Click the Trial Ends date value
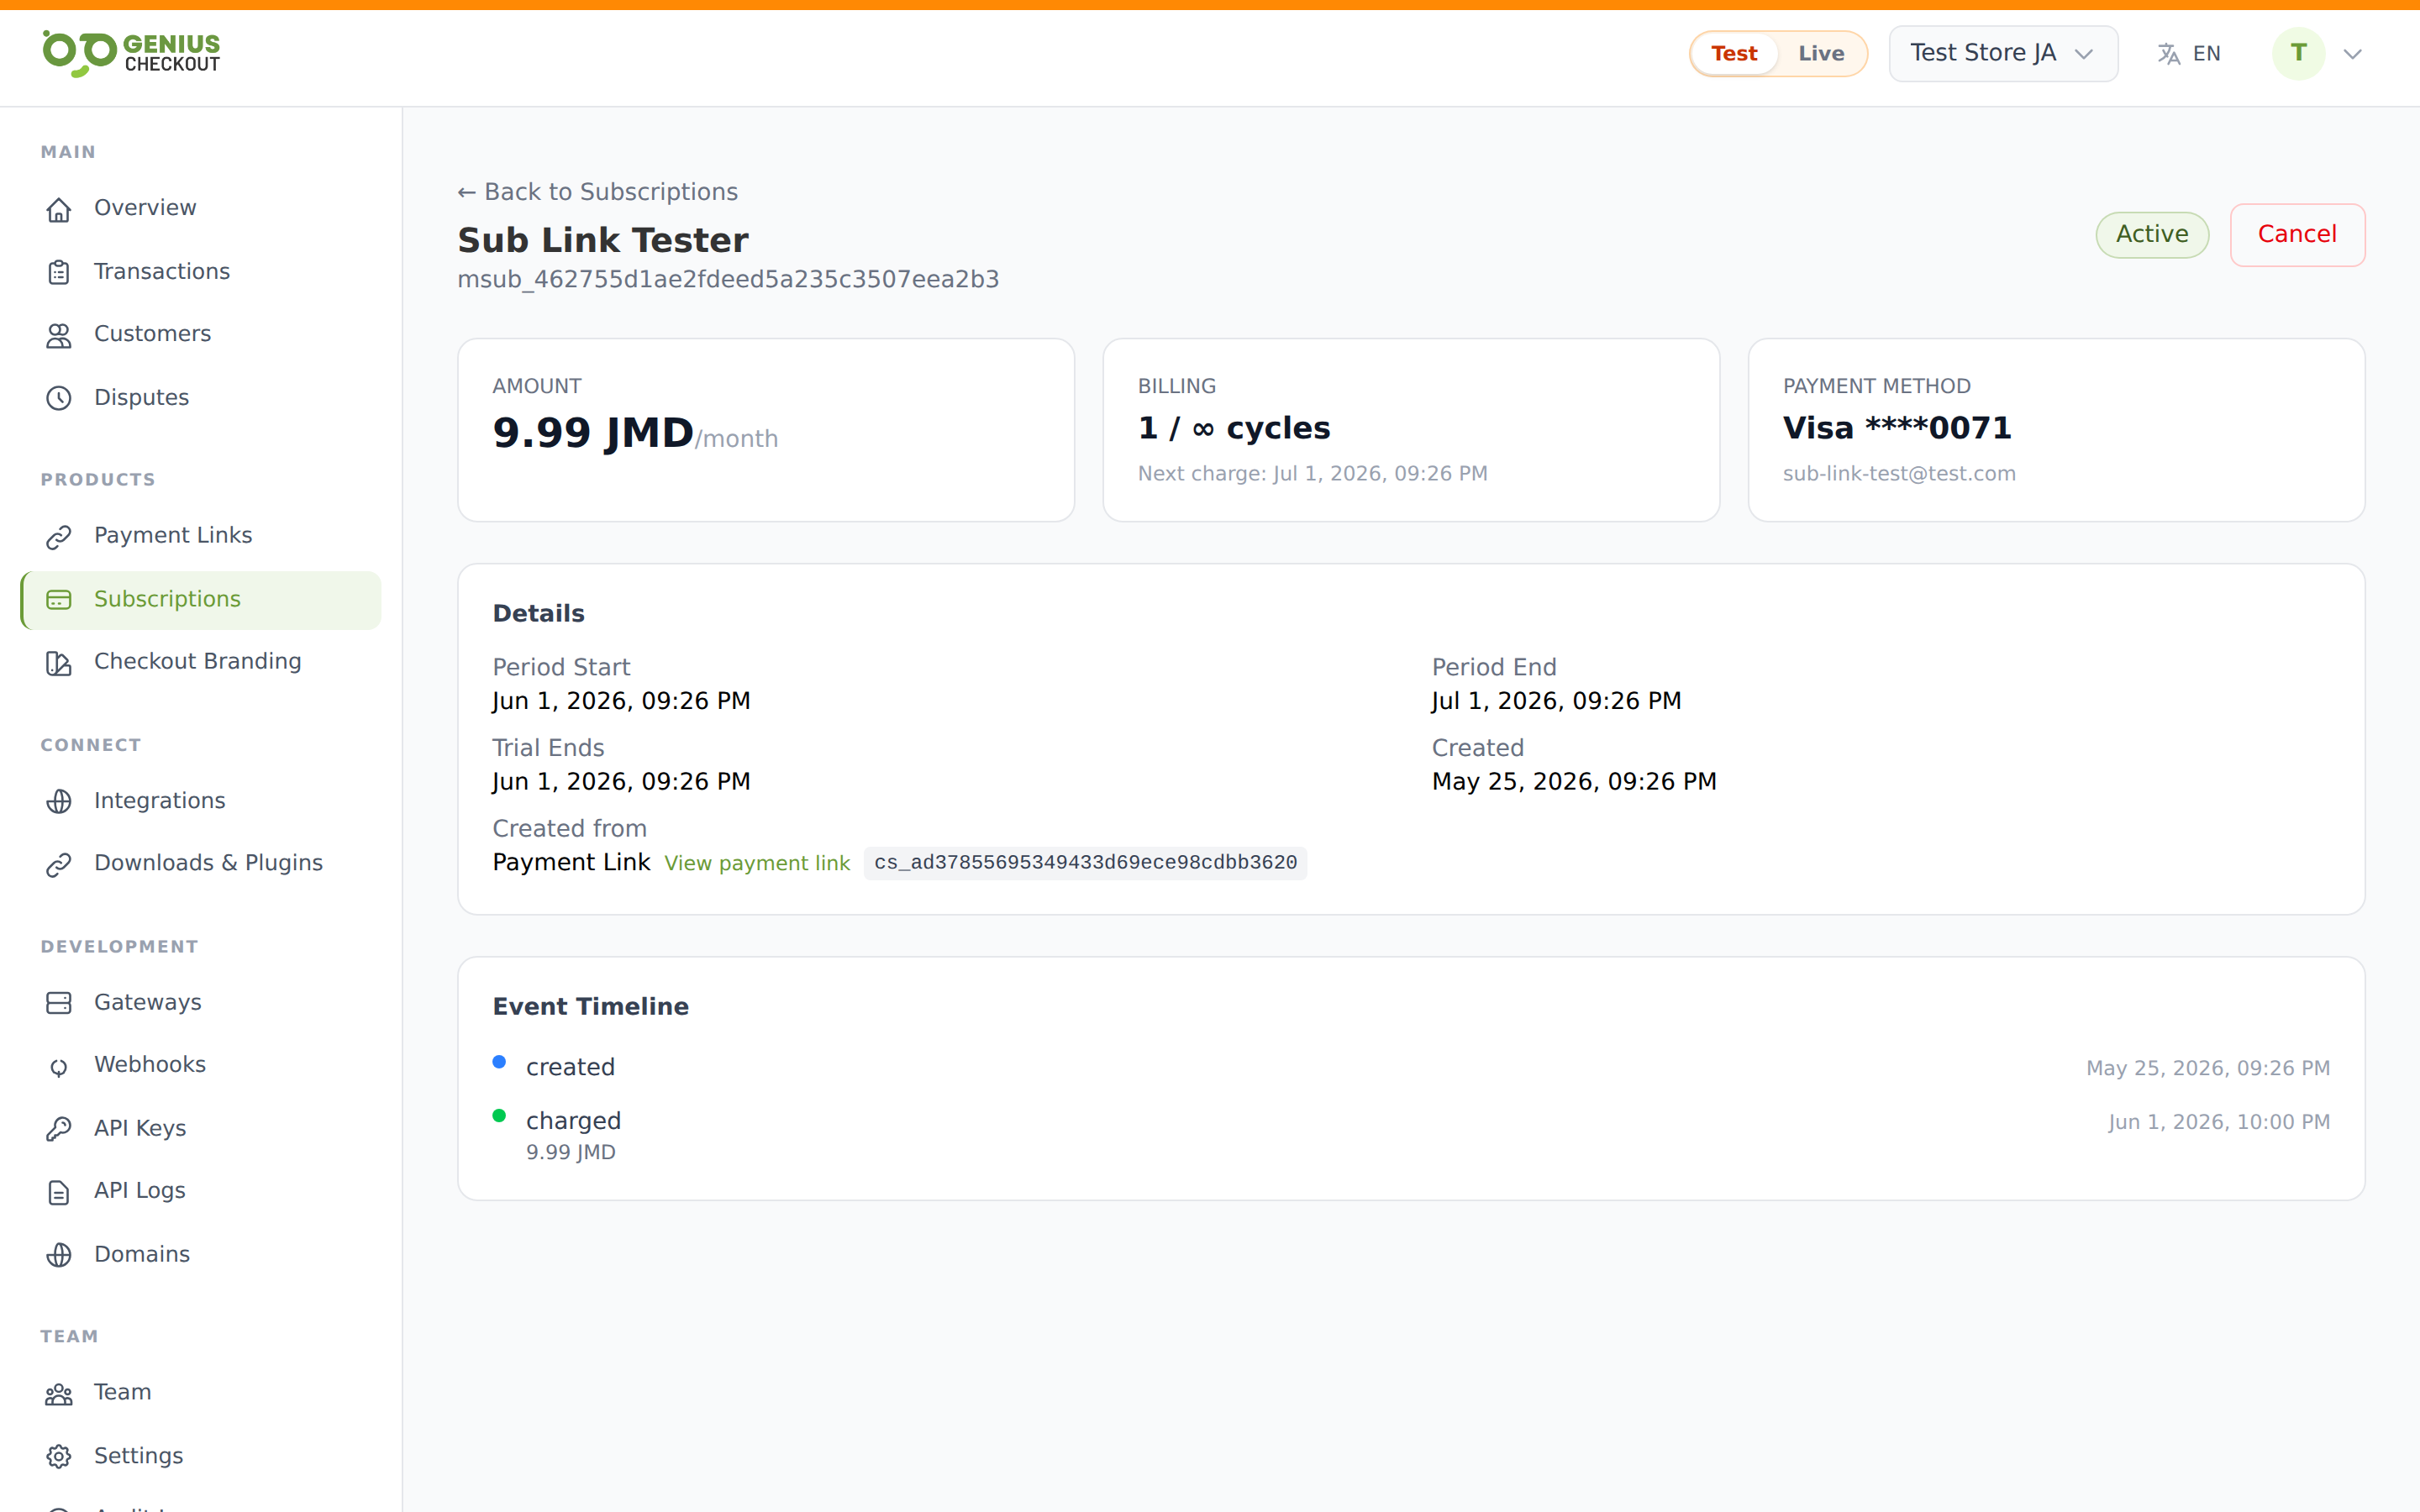This screenshot has height=1512, width=2420. point(621,782)
